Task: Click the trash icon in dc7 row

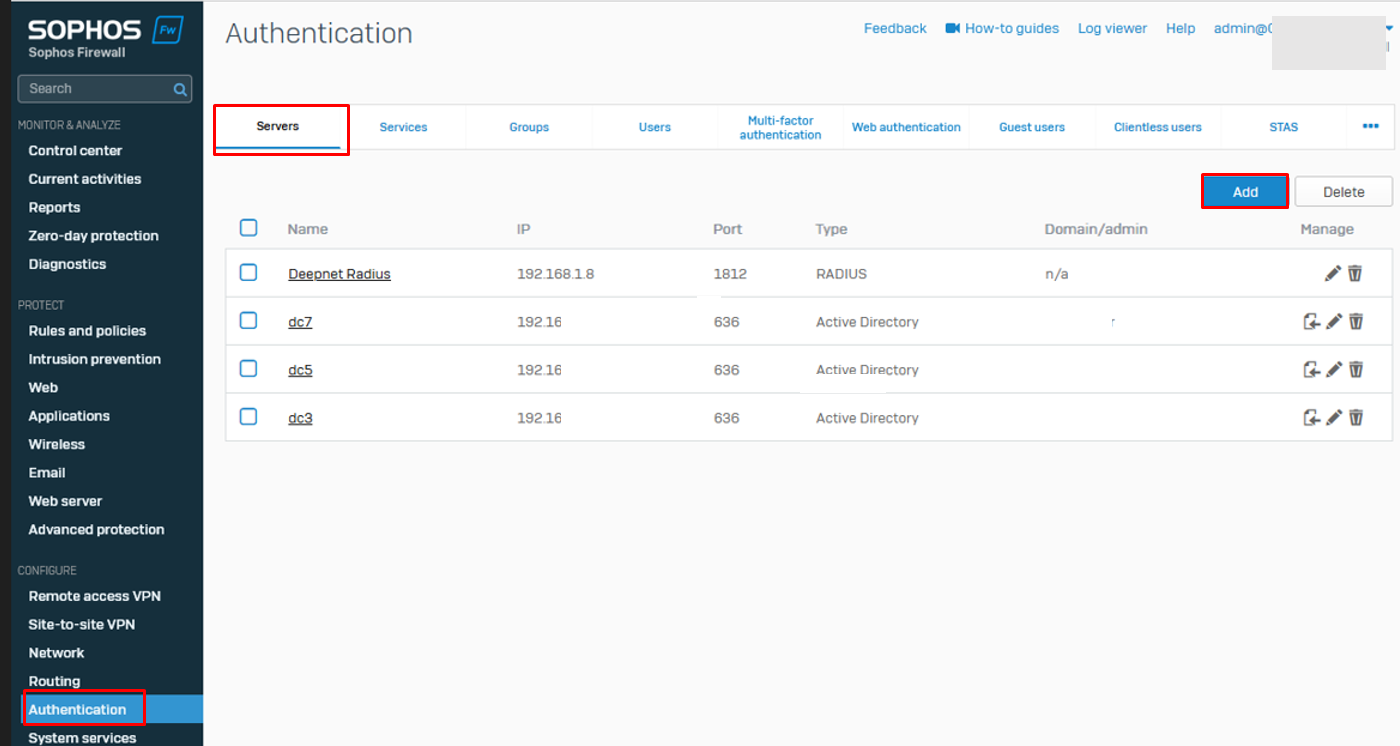Action: coord(1356,321)
